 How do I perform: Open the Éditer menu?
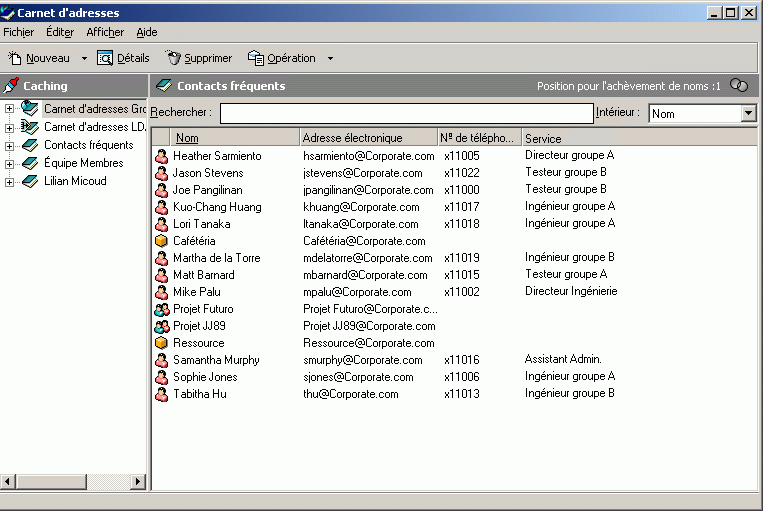click(x=60, y=32)
